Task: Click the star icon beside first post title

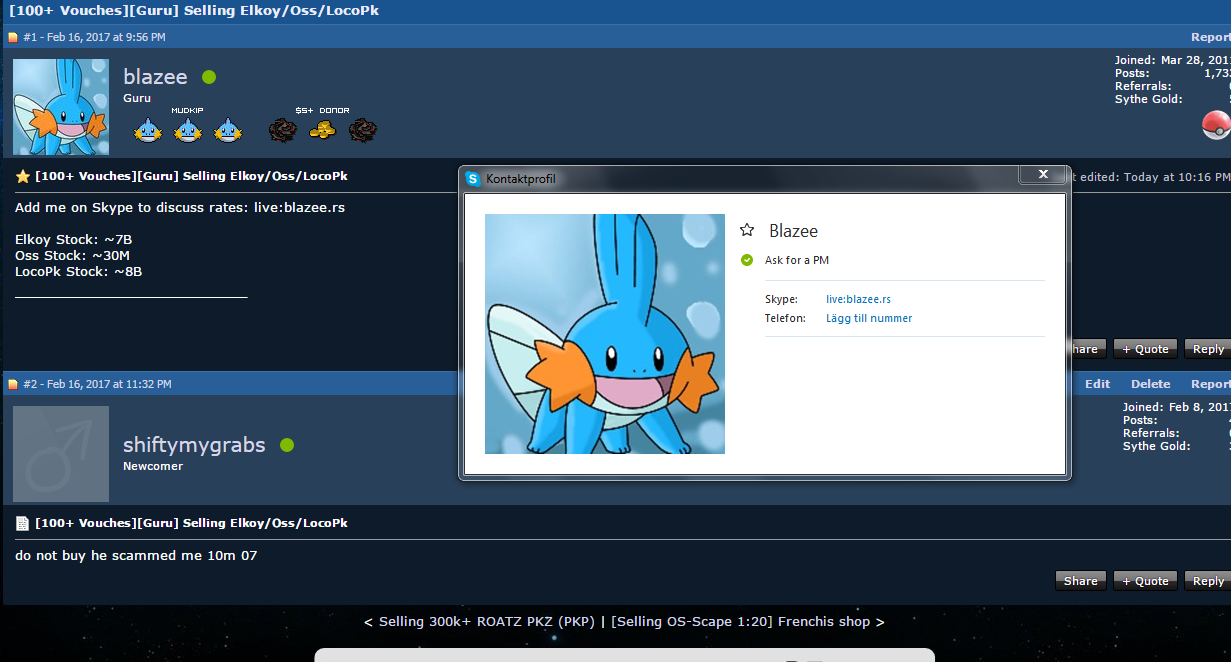Action: coord(23,176)
